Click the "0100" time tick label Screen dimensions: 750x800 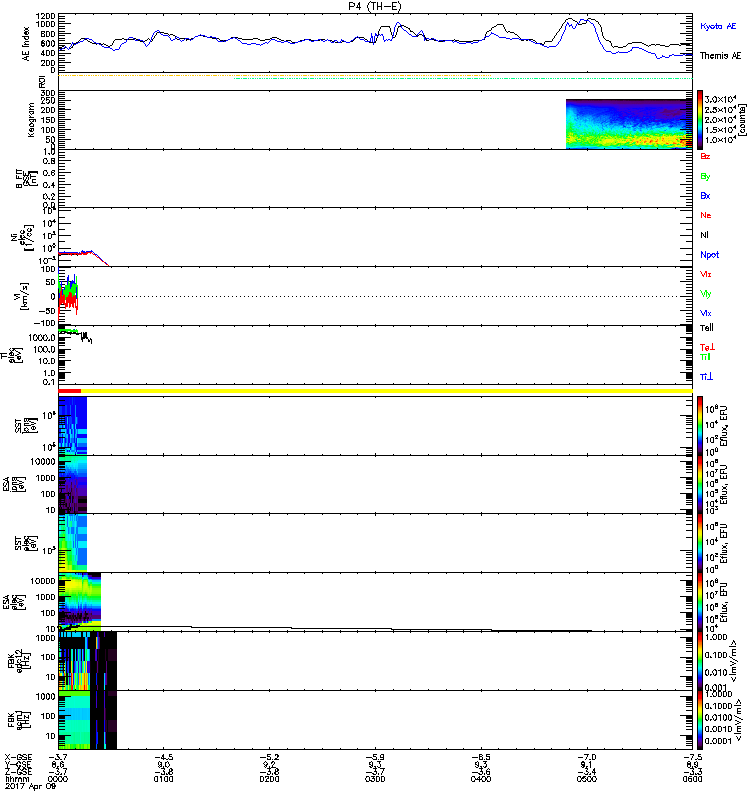tap(163, 779)
